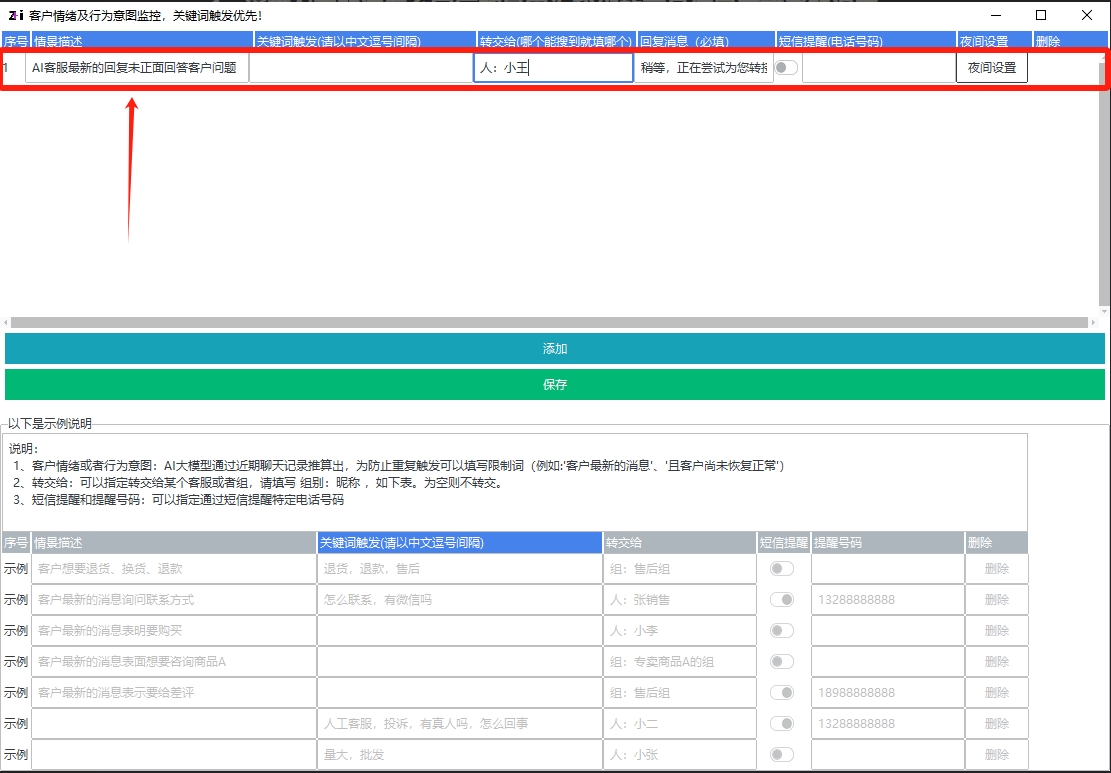Click the 转交给 column header in top table
1111x773 pixels.
coord(556,41)
